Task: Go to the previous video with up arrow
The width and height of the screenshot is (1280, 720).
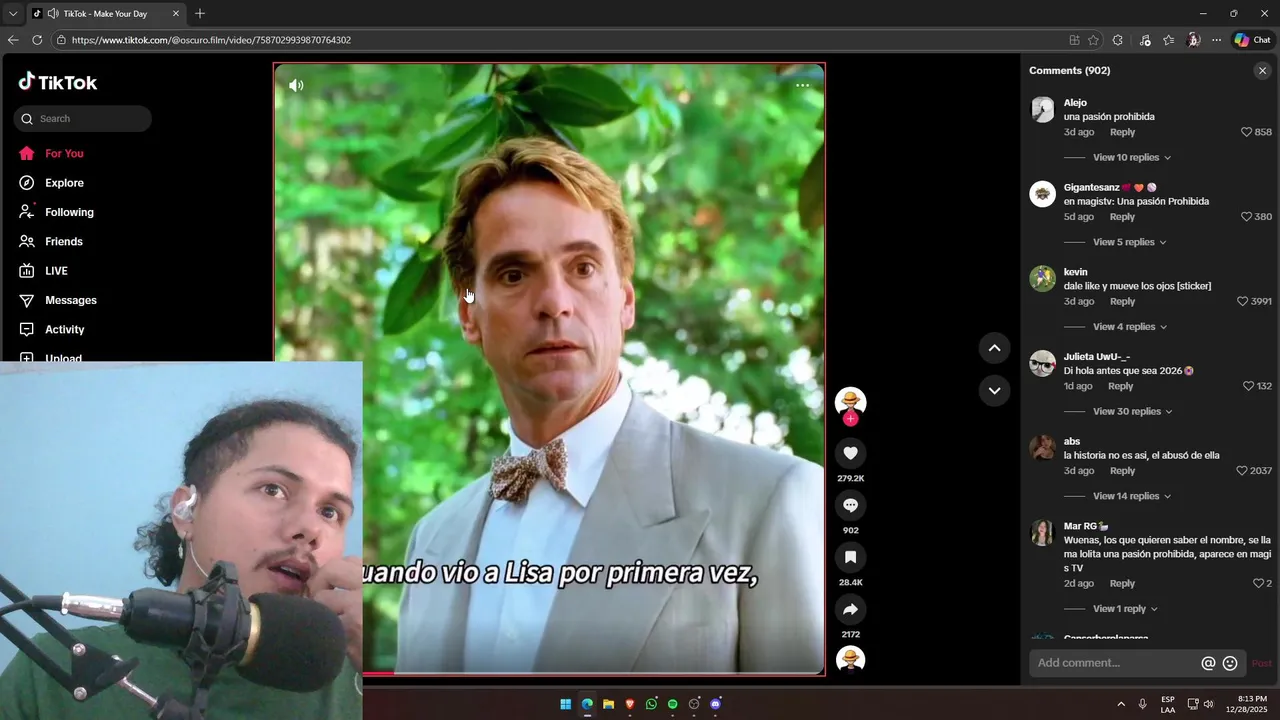Action: [994, 348]
